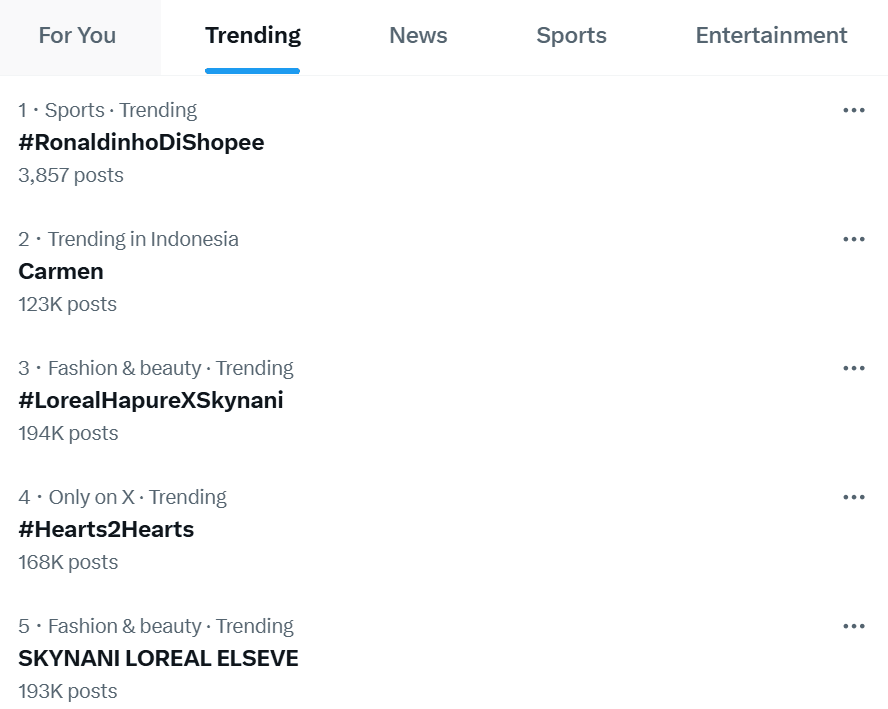The width and height of the screenshot is (888, 709).
Task: Click the 123K posts count
Action: [x=67, y=304]
